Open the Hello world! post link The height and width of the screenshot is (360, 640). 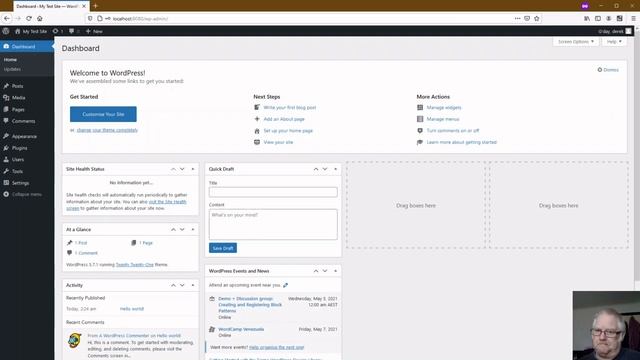[x=132, y=309]
